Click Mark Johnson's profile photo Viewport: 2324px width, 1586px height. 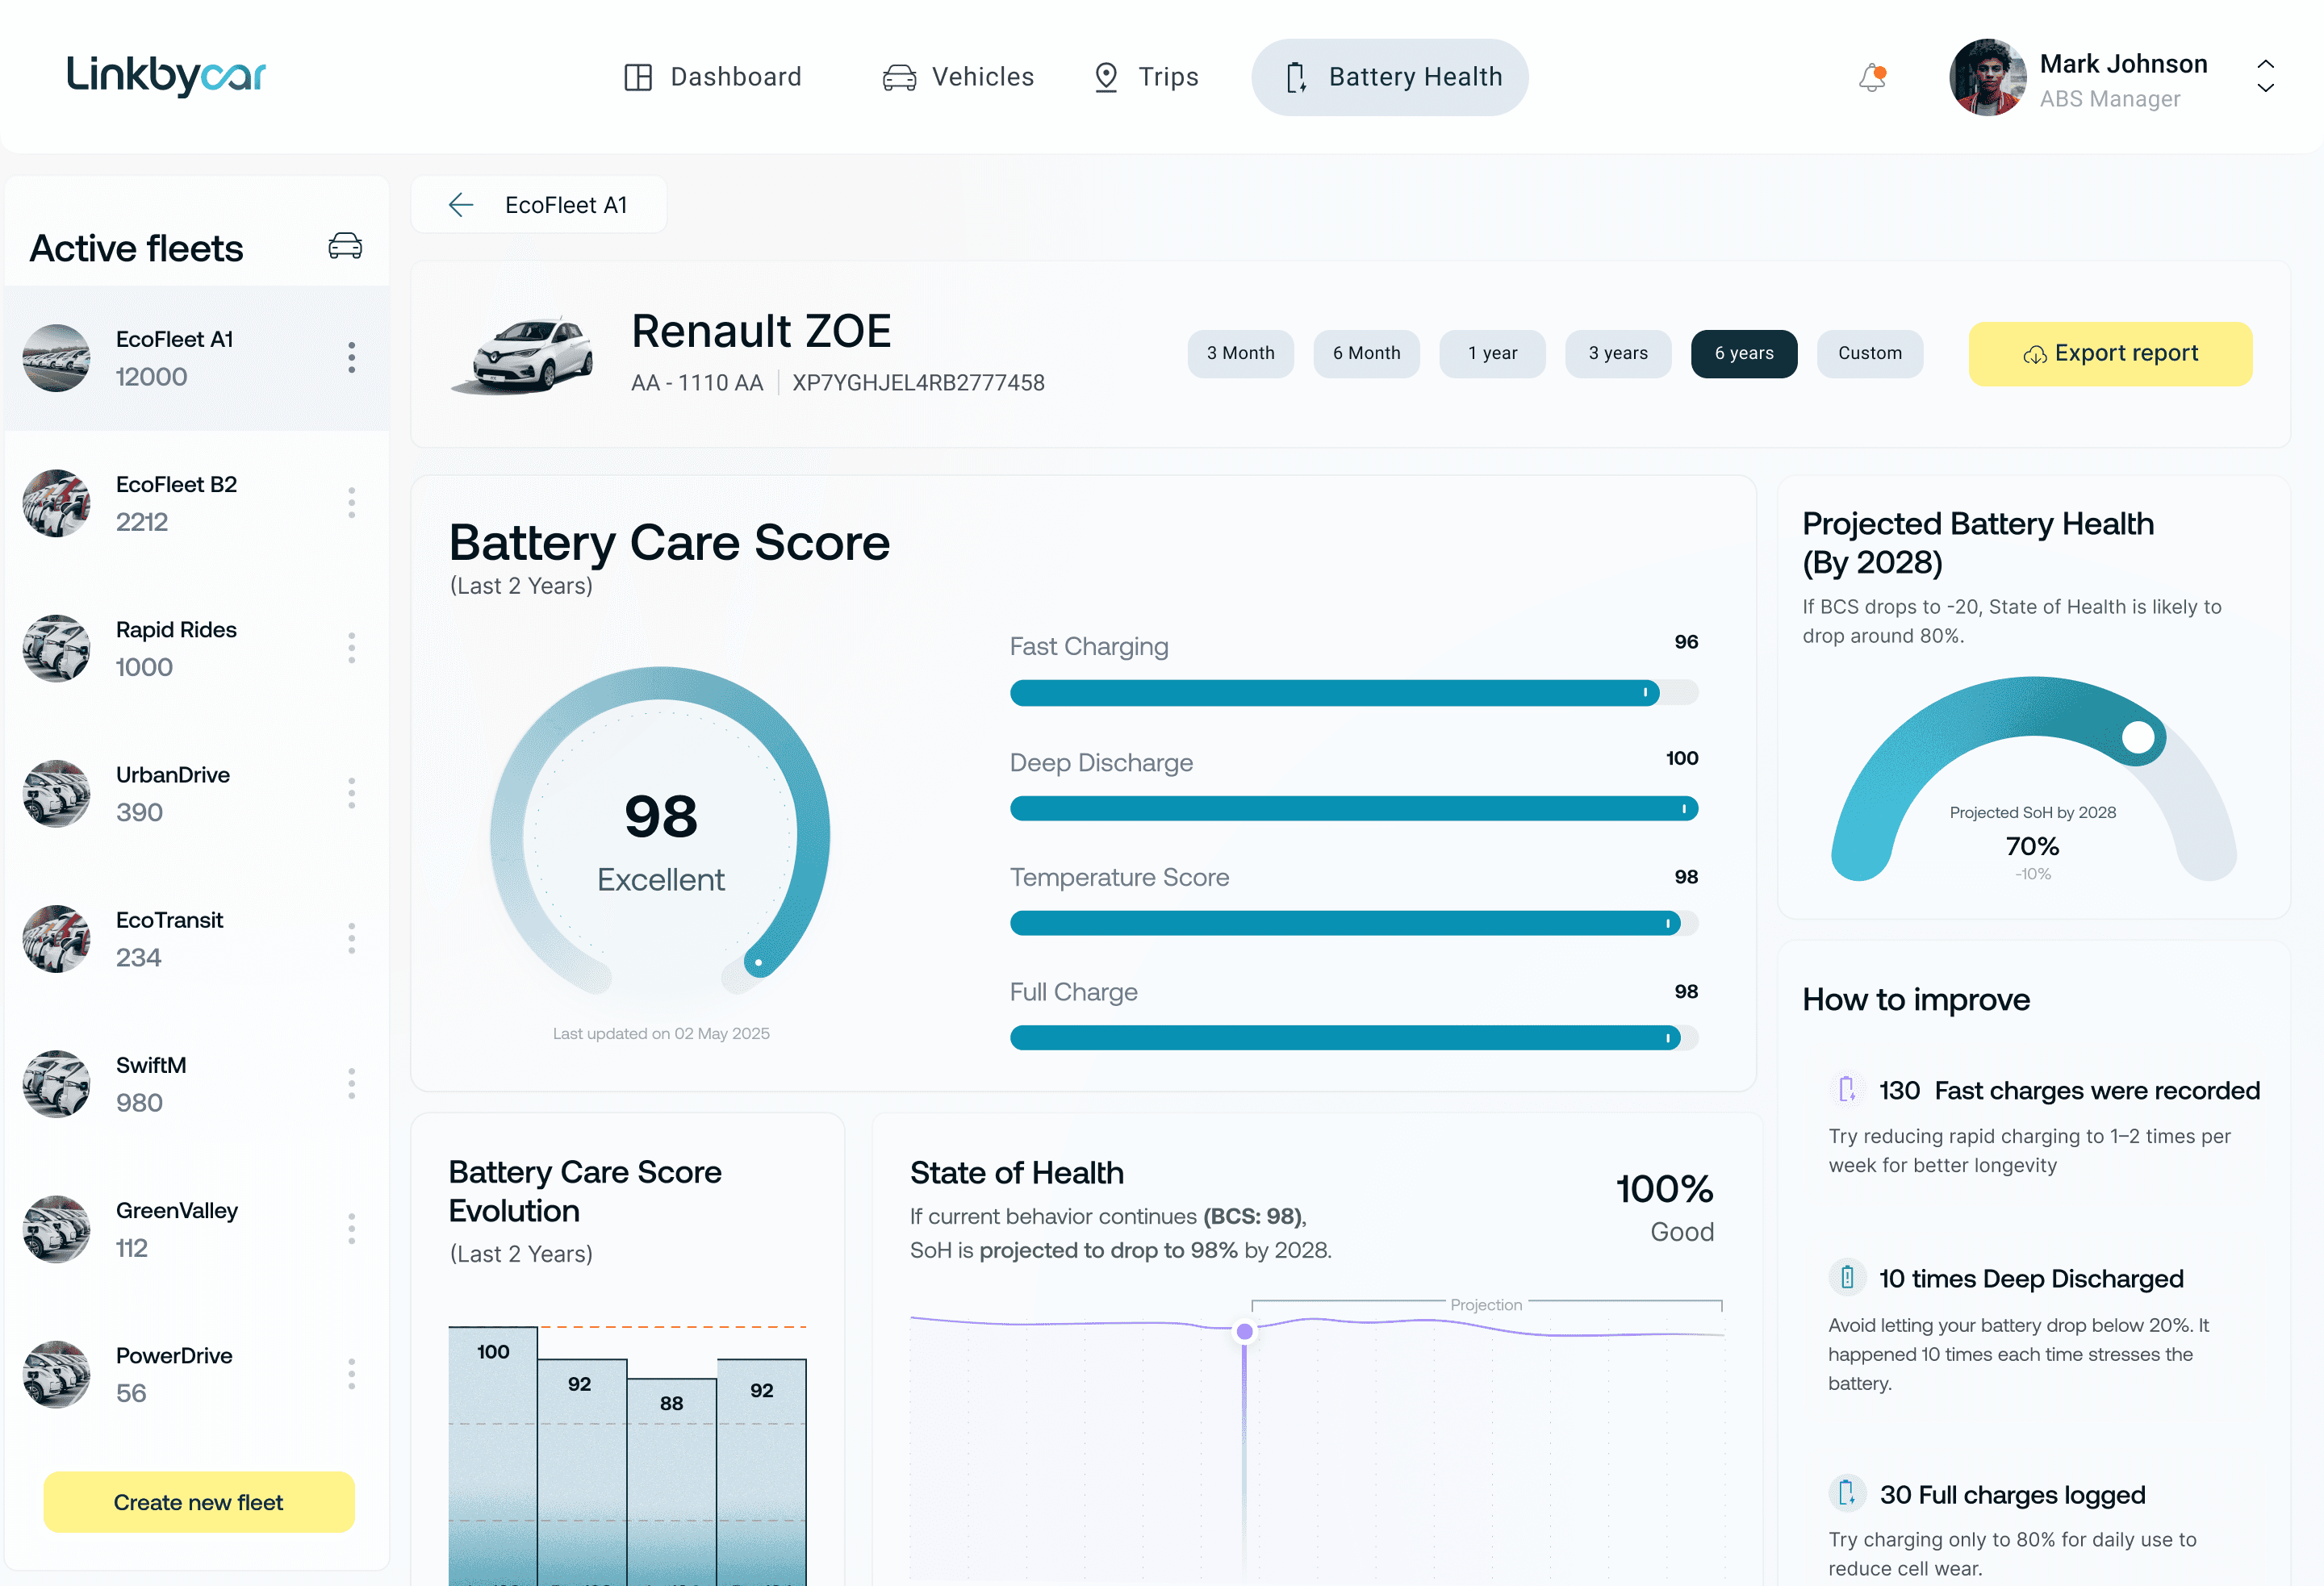point(1987,77)
